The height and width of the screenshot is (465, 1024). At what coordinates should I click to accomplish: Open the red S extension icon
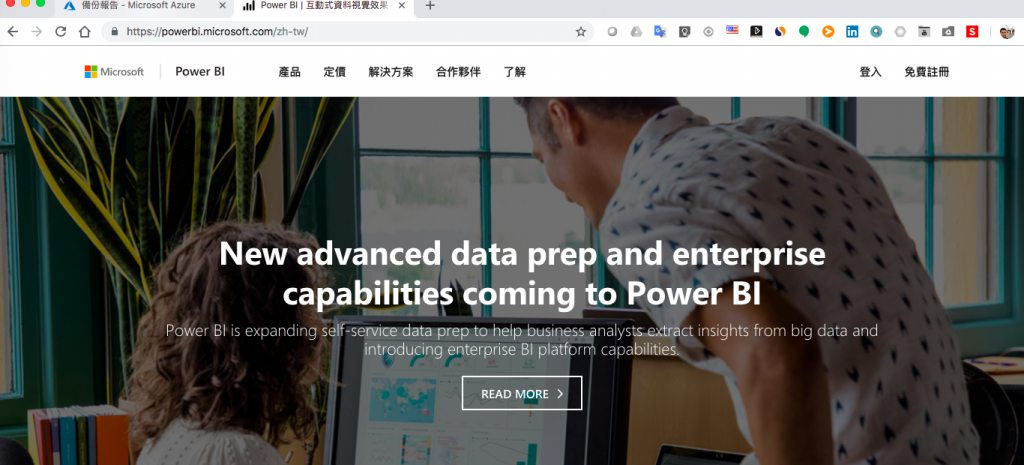972,31
